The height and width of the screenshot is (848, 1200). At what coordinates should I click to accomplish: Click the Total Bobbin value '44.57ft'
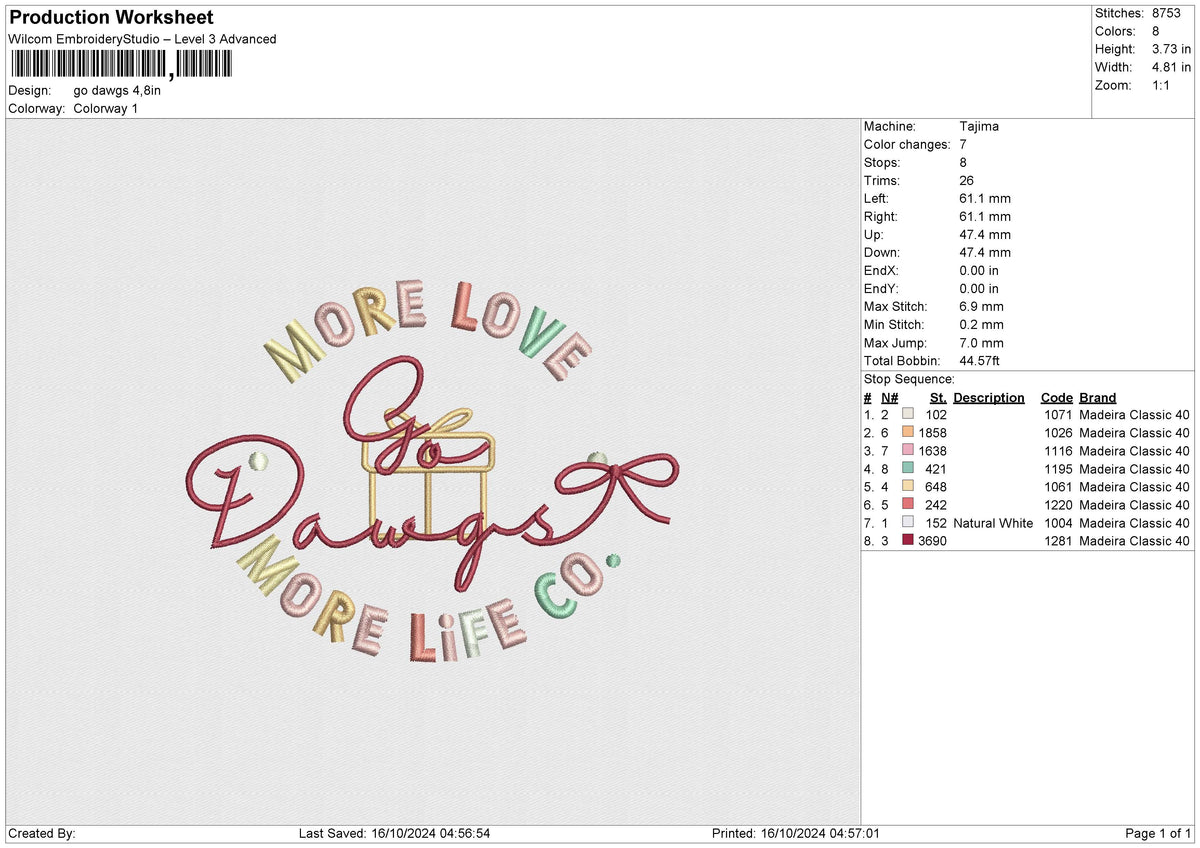tap(979, 361)
